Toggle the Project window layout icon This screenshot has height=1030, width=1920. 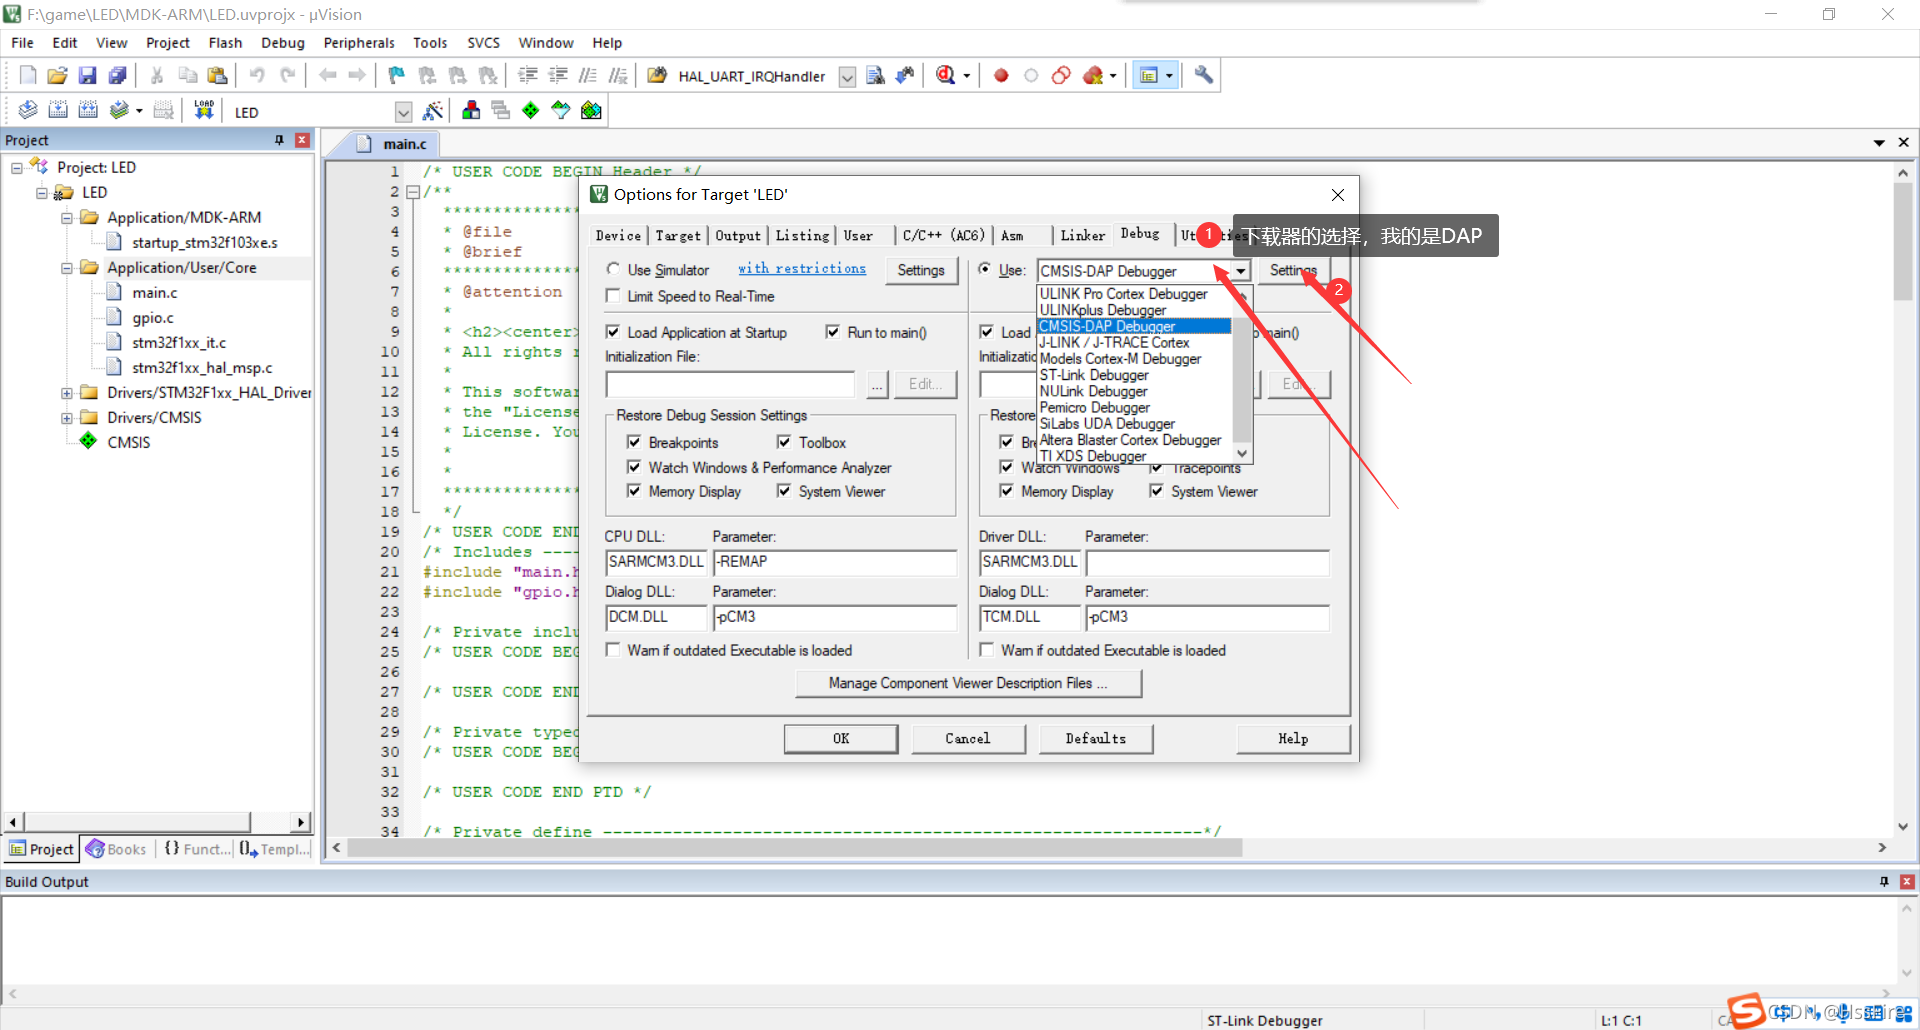tap(1150, 75)
